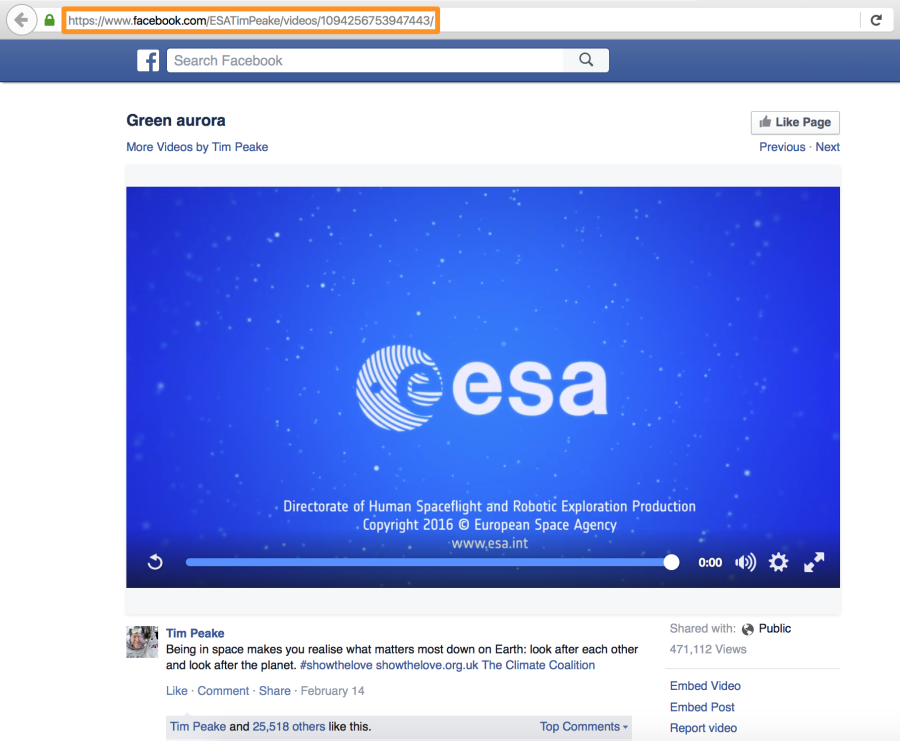Click the 0:00 time display
This screenshot has height=741, width=900.
tap(710, 562)
